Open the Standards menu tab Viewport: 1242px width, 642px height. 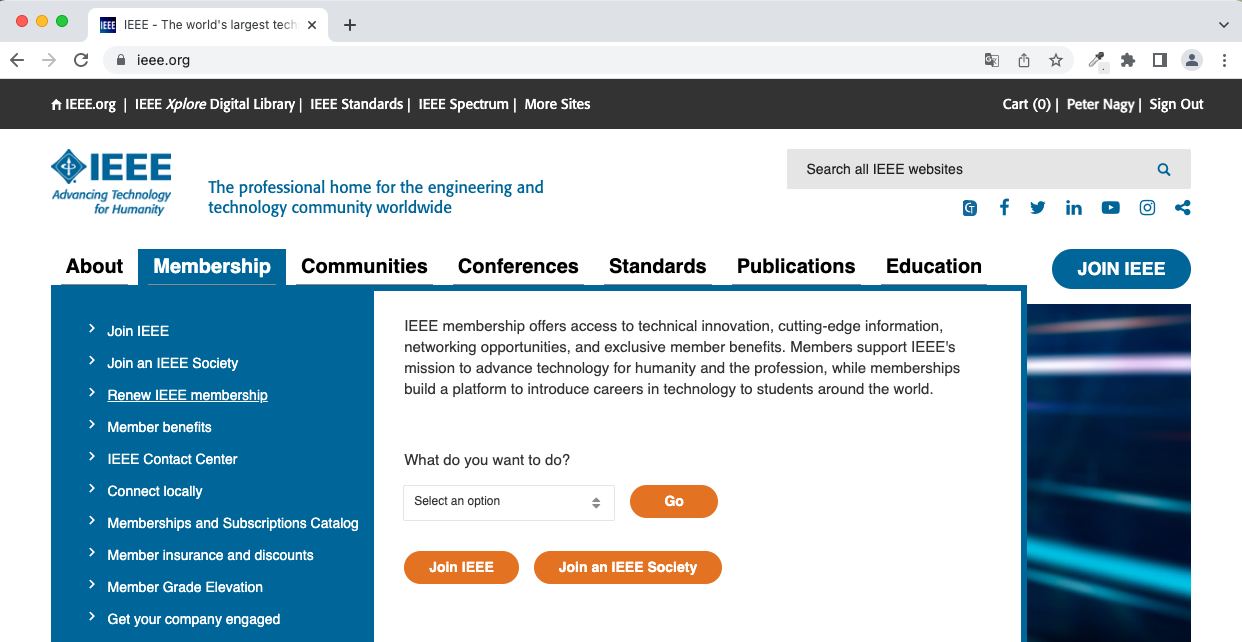click(x=657, y=266)
